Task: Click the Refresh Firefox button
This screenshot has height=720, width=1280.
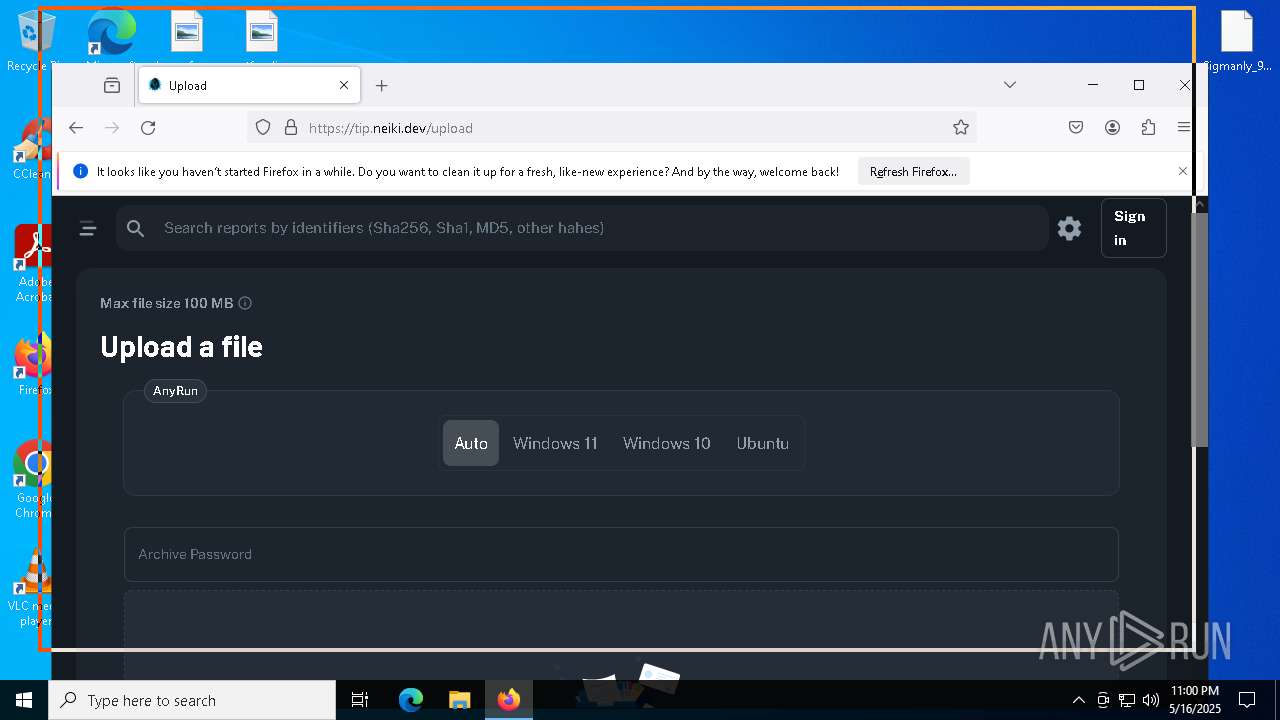Action: click(913, 172)
